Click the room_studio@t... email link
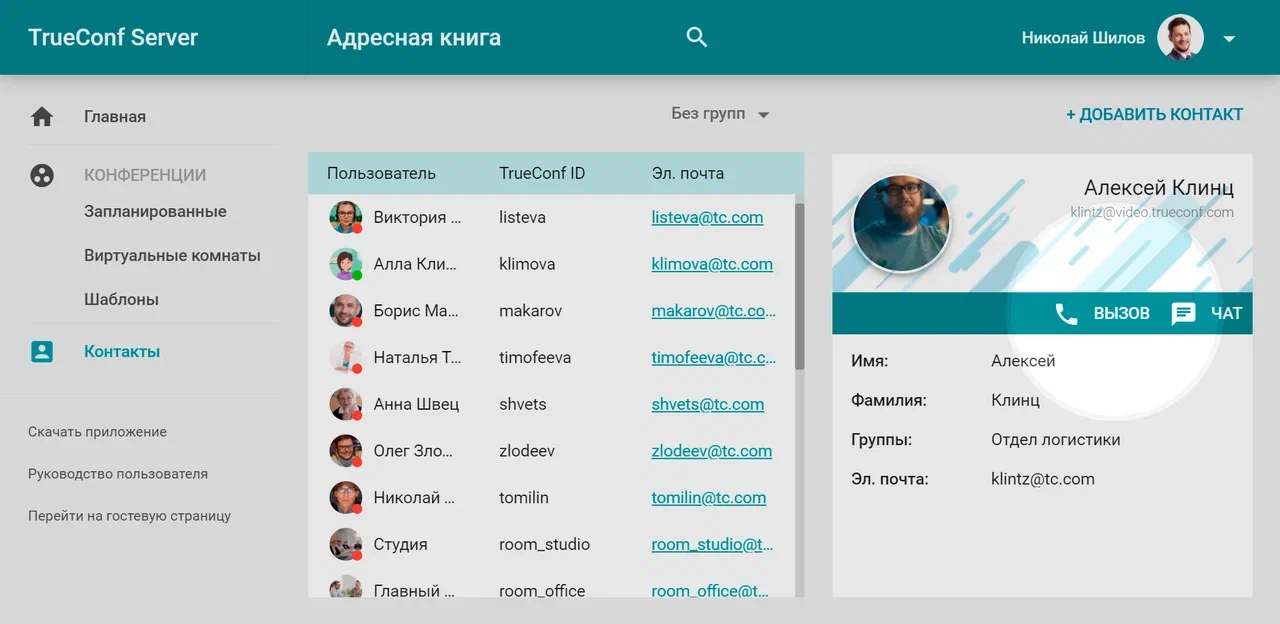This screenshot has height=624, width=1280. click(x=713, y=544)
